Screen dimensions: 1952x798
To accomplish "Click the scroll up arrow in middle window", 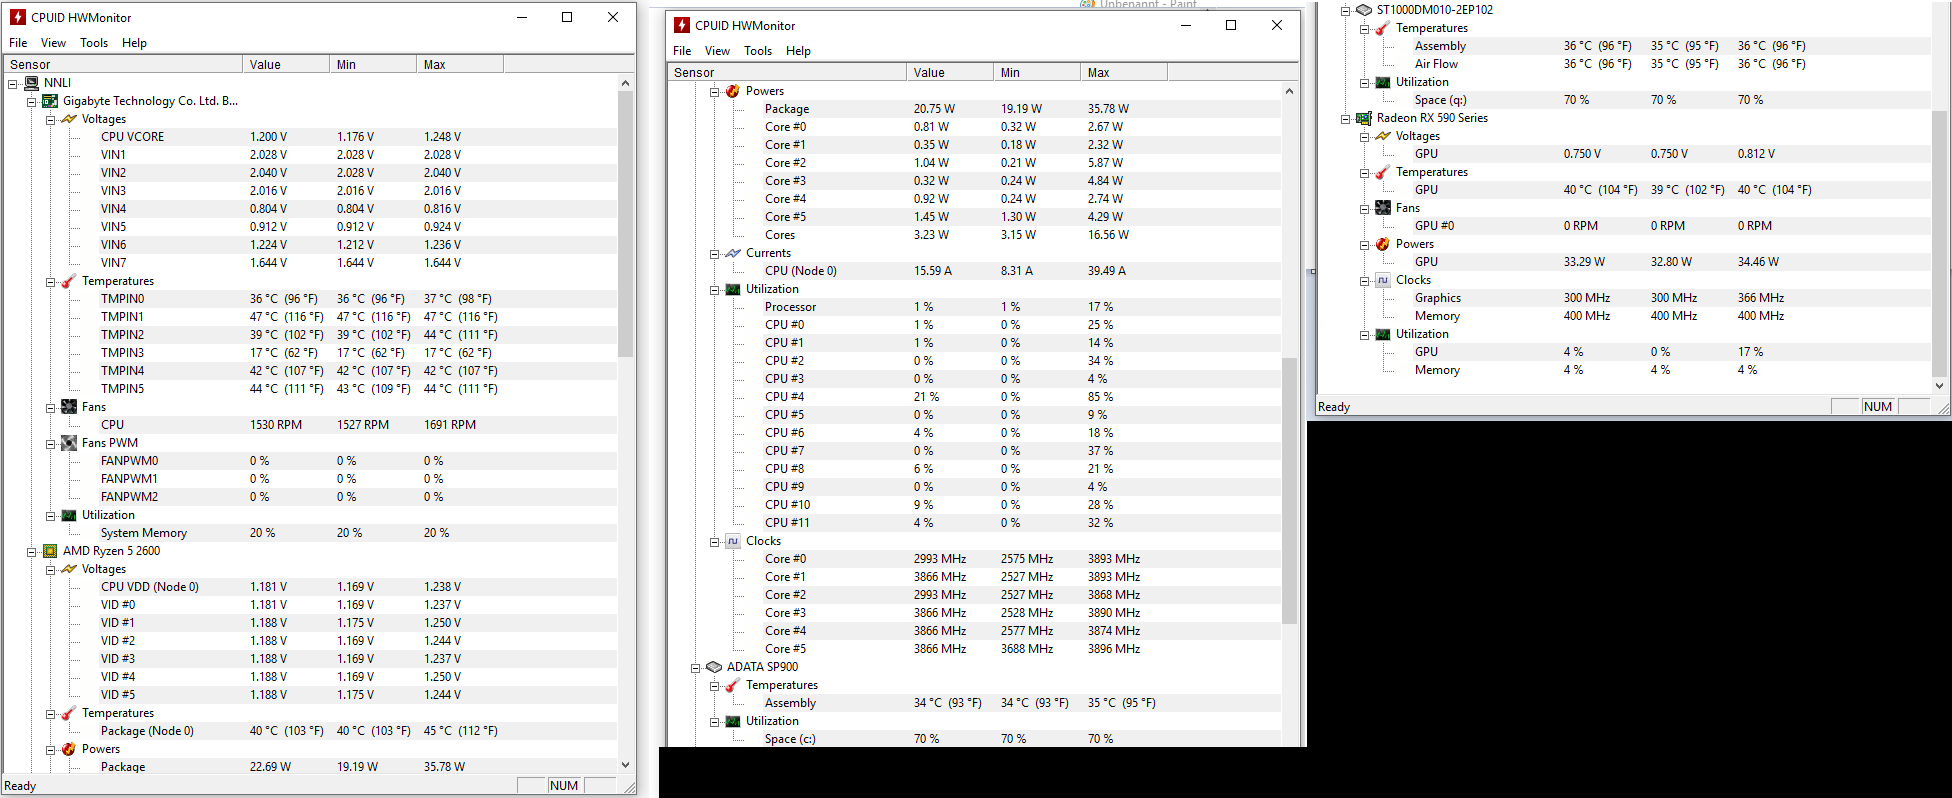I will pyautogui.click(x=1289, y=91).
